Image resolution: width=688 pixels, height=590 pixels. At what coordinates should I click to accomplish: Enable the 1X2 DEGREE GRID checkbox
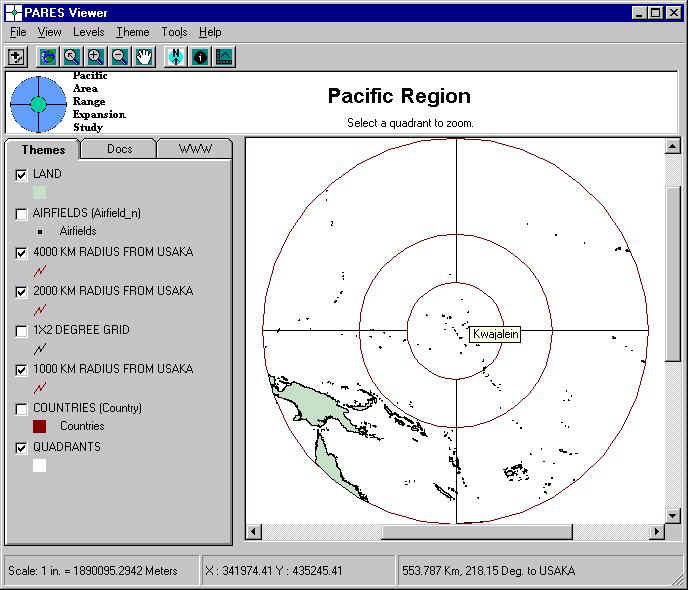[21, 331]
